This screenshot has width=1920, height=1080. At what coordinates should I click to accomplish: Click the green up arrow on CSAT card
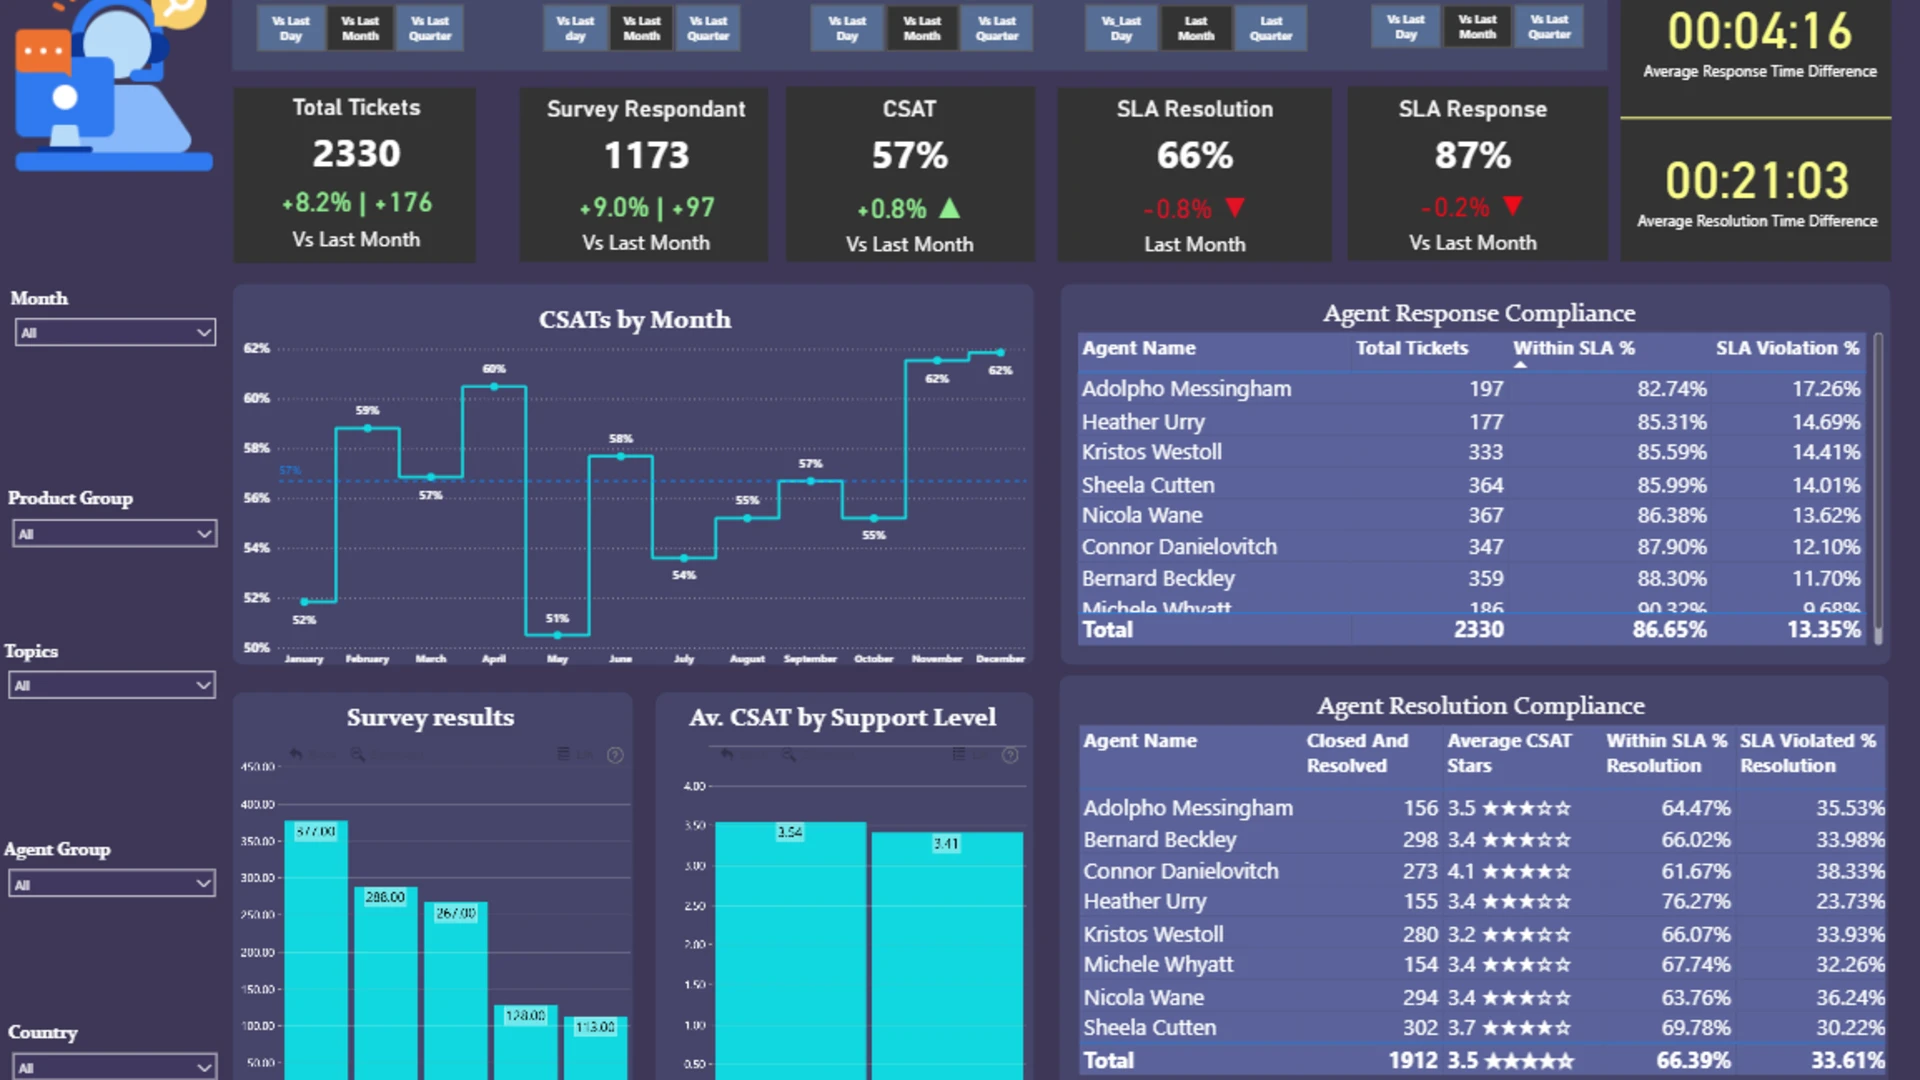point(950,208)
